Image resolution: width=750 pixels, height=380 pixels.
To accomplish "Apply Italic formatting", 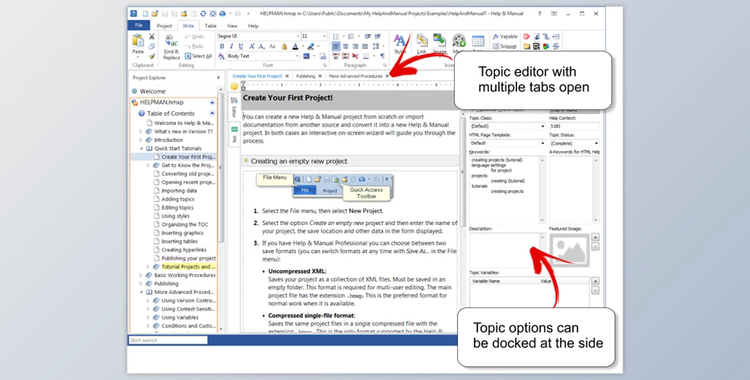I will coord(231,46).
